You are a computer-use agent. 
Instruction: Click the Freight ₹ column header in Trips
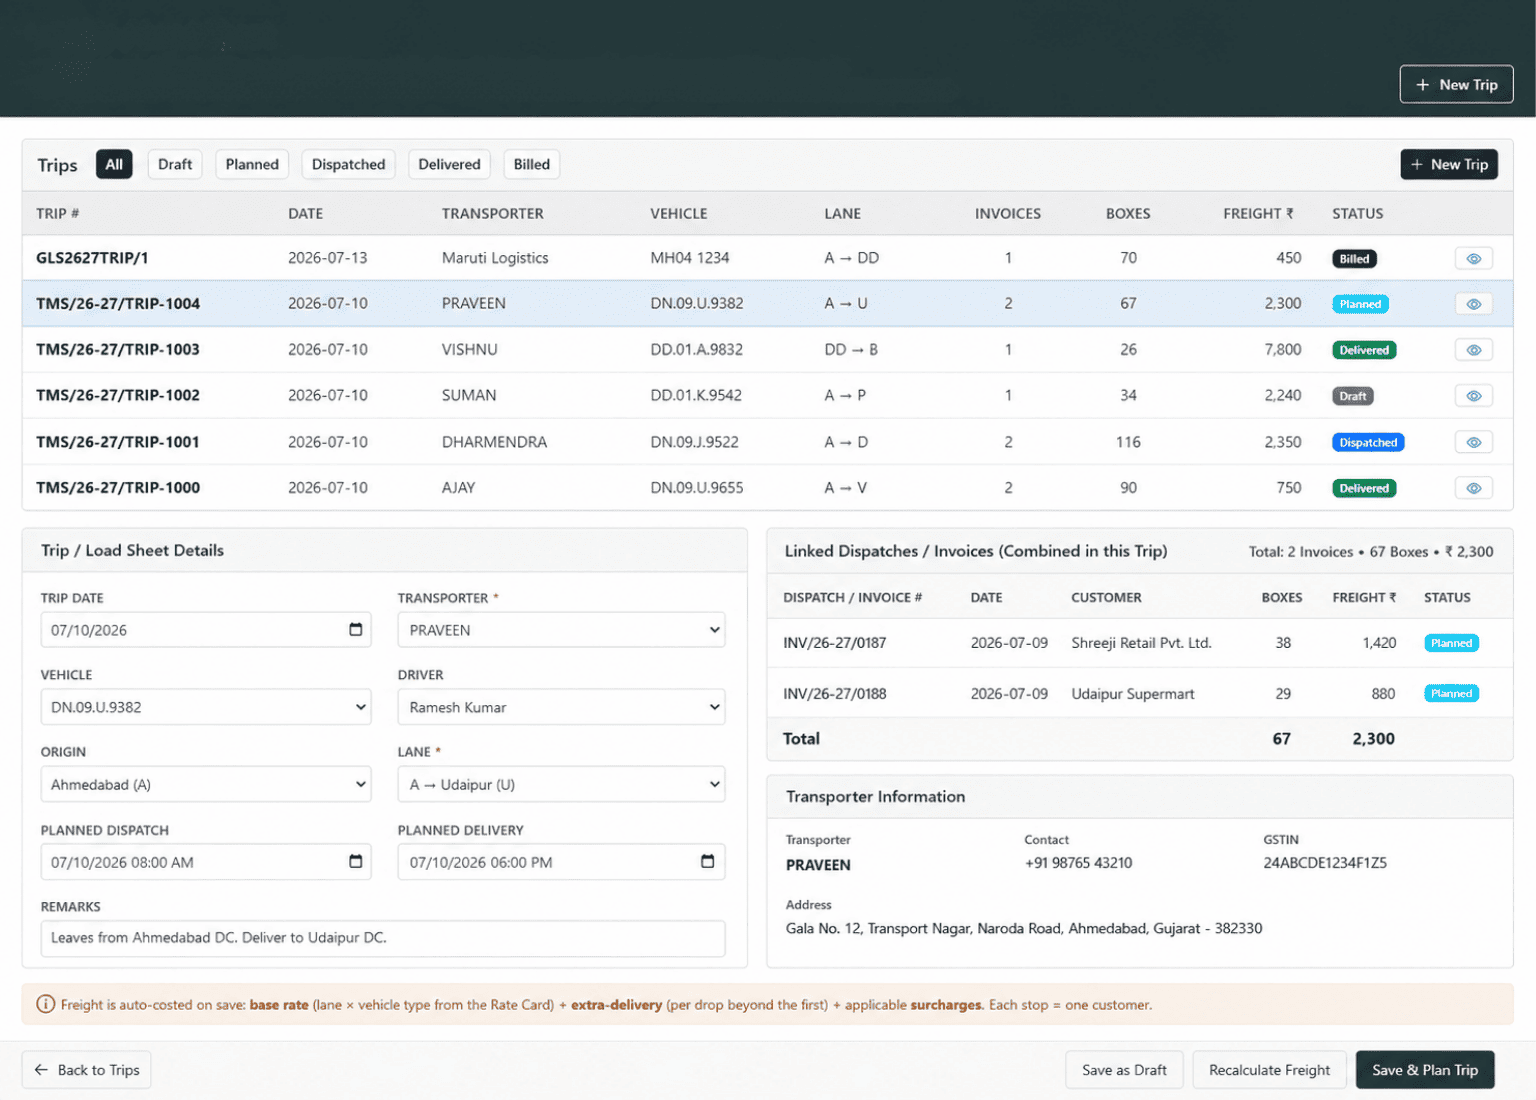coord(1258,213)
